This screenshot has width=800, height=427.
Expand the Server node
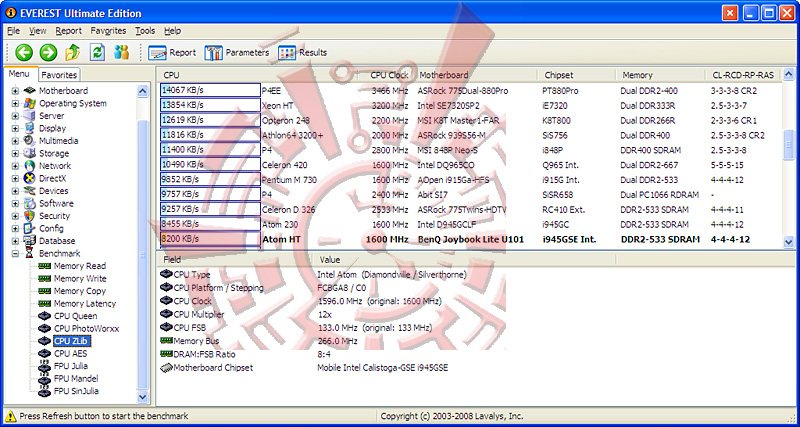15,116
